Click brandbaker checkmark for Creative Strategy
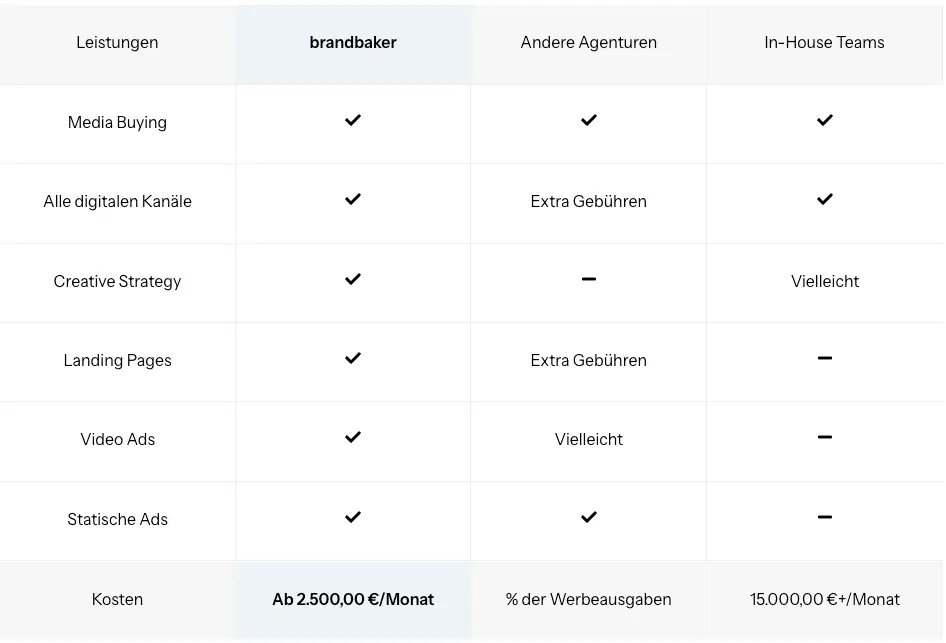Image resolution: width=946 pixels, height=643 pixels. click(353, 279)
